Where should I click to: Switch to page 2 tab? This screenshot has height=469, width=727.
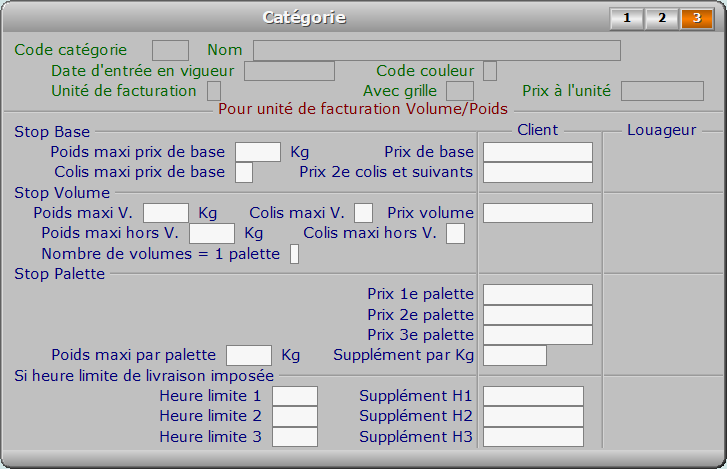pyautogui.click(x=662, y=19)
